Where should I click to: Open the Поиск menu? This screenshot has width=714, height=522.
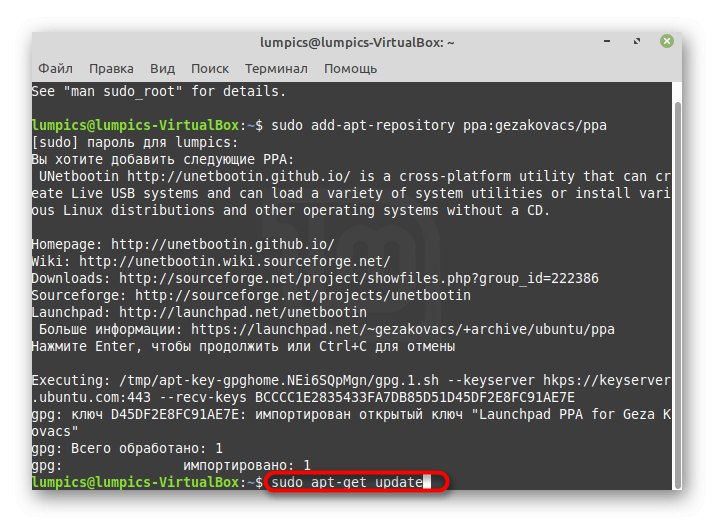coord(209,68)
